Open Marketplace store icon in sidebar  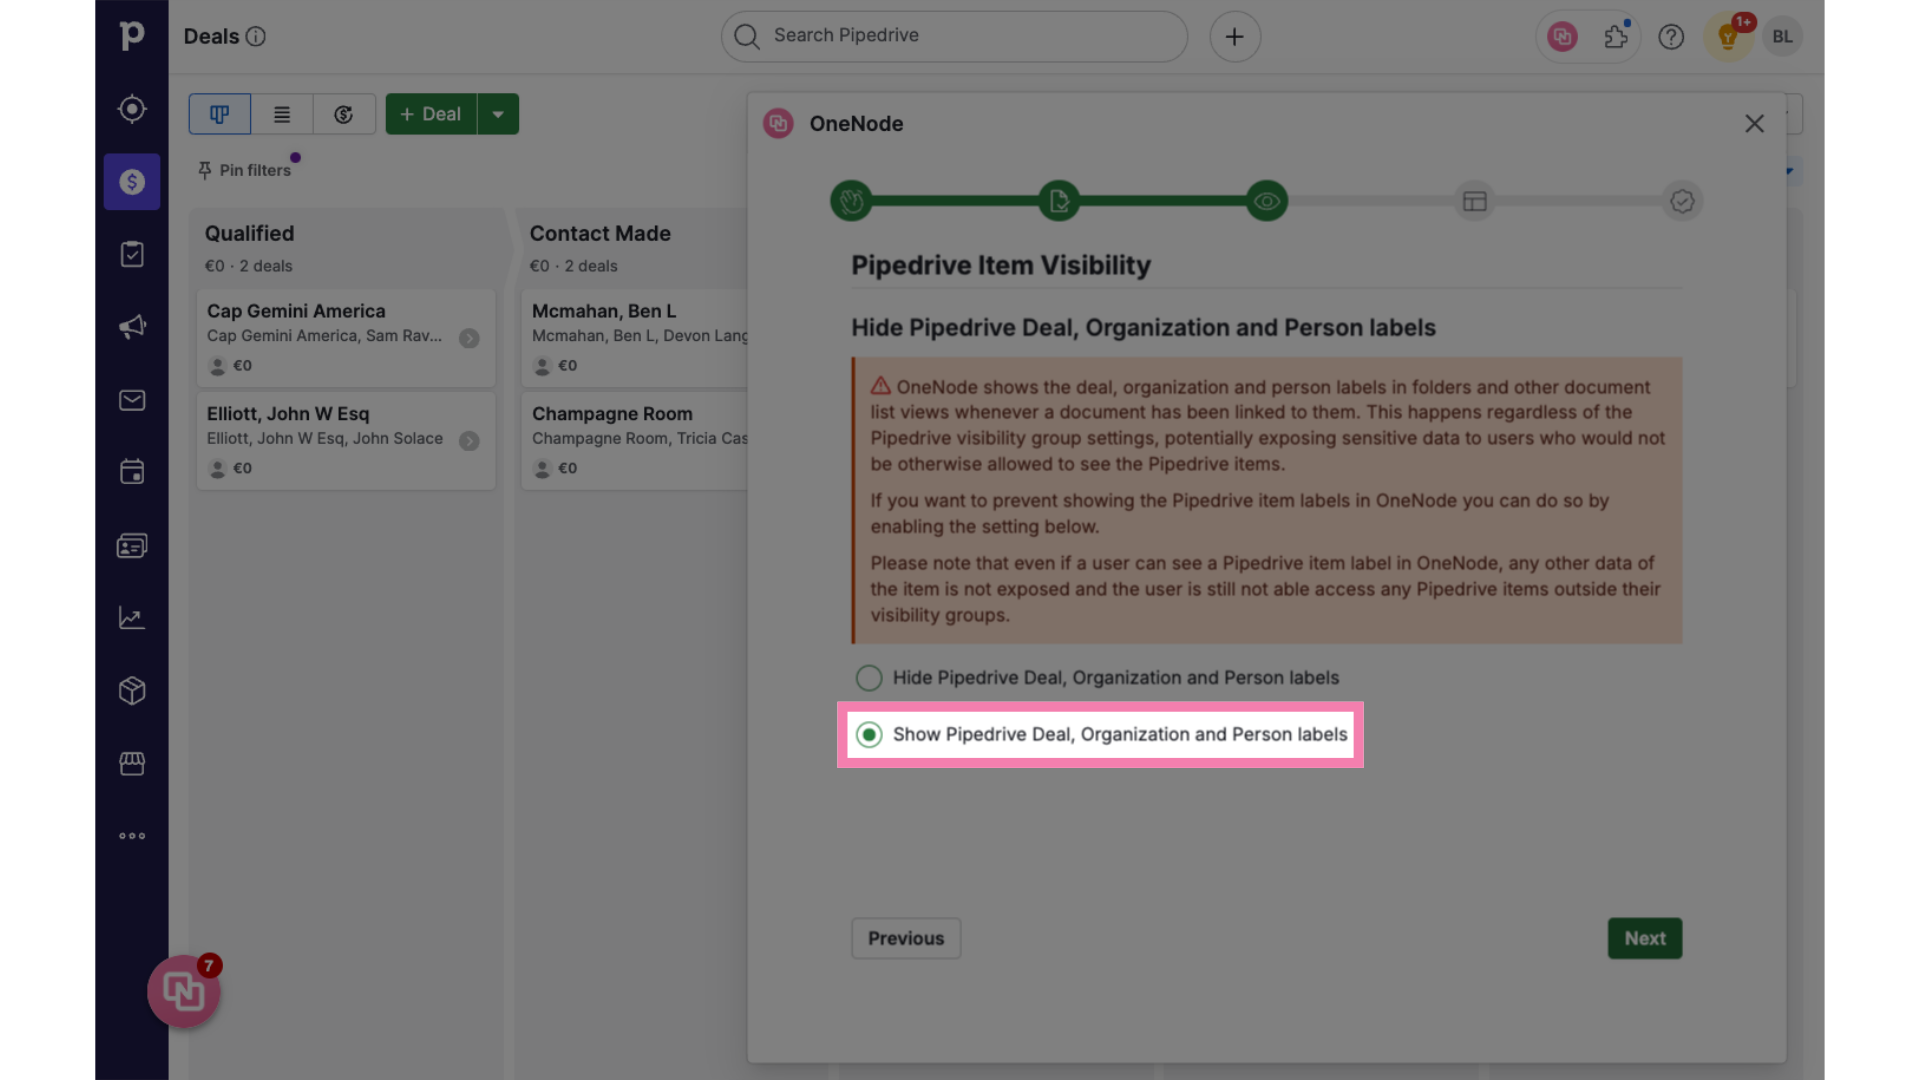tap(132, 764)
